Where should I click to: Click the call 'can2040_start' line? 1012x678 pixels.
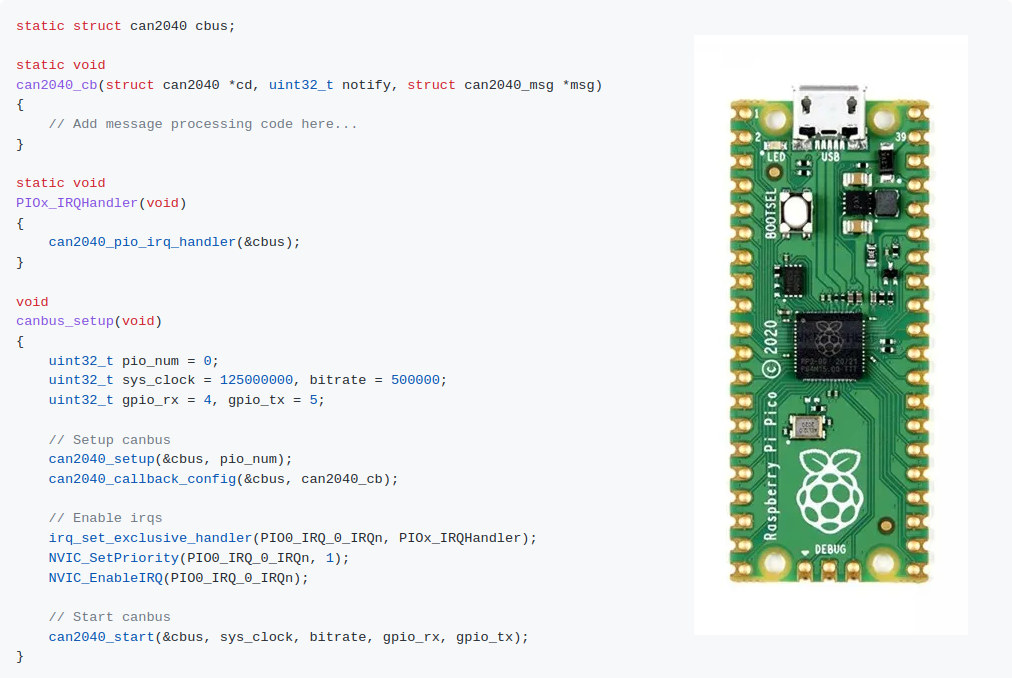(x=288, y=637)
